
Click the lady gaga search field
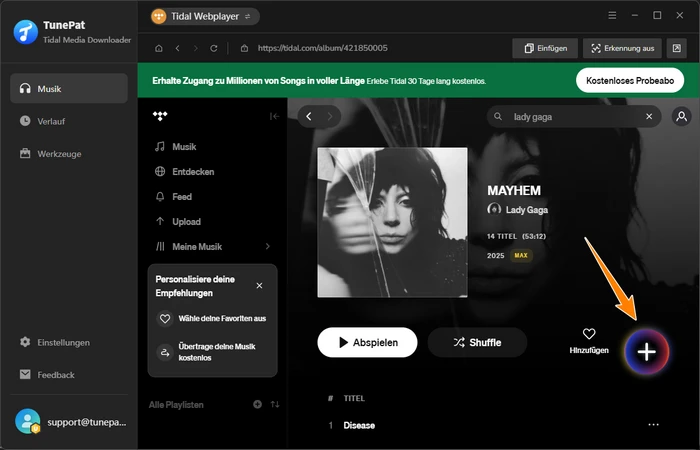point(573,117)
